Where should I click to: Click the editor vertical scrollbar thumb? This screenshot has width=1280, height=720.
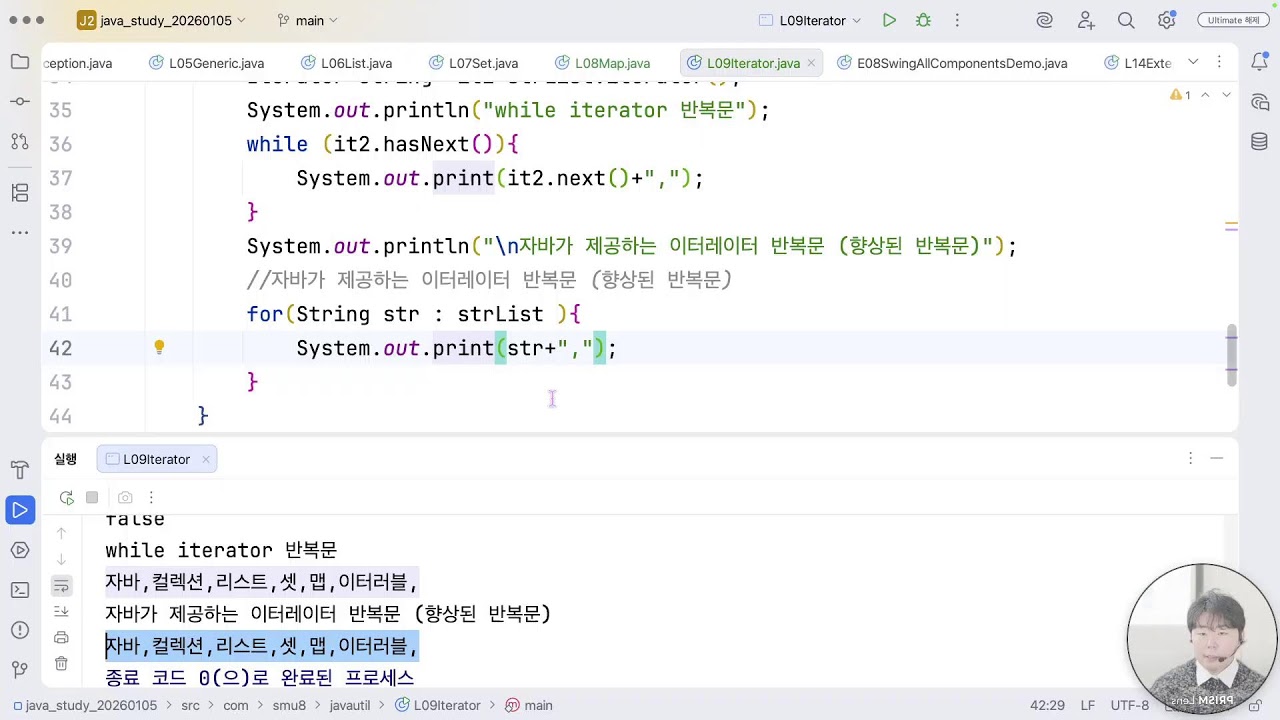click(x=1232, y=355)
